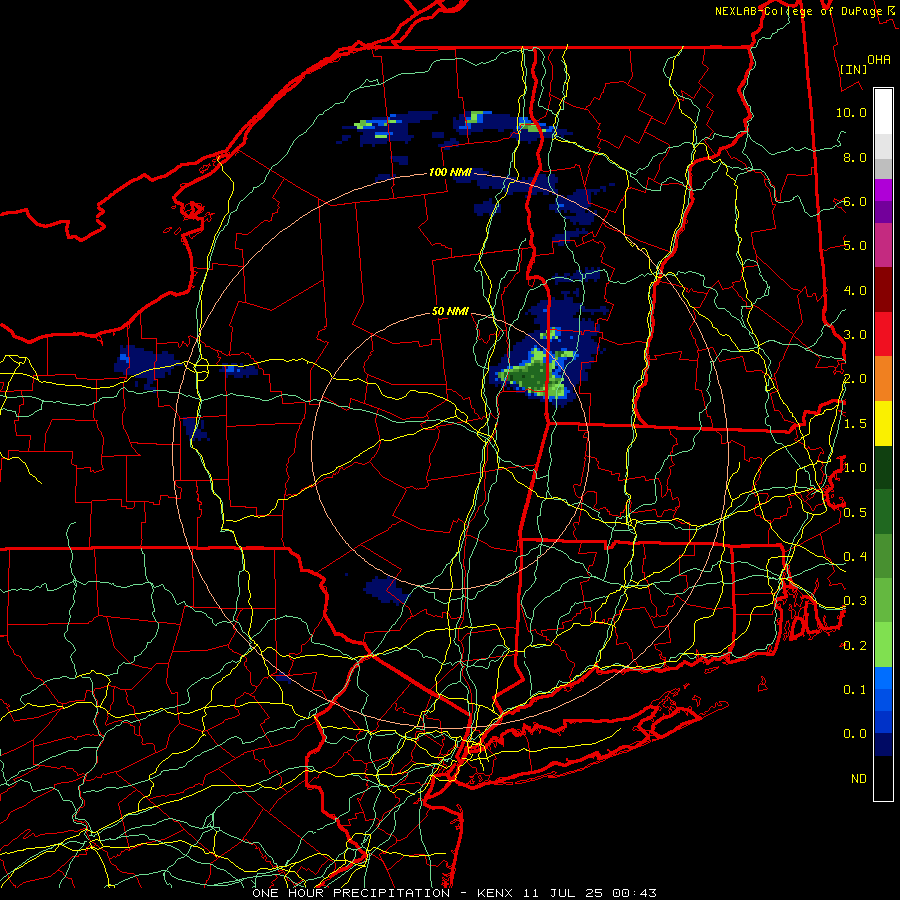
Task: Select the light green swatch near 0.2
Action: click(883, 645)
